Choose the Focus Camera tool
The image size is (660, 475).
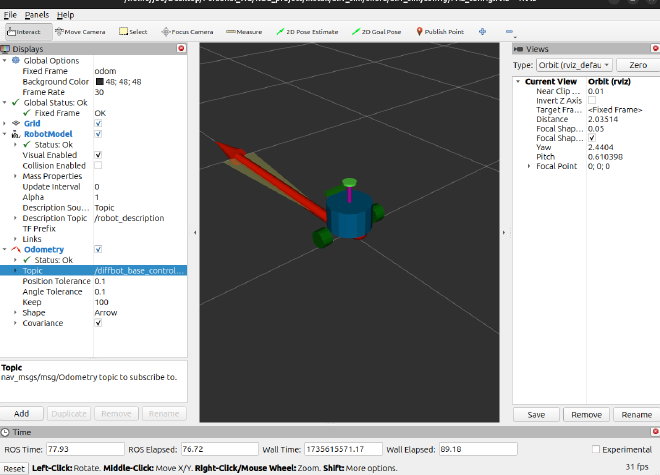[187, 32]
